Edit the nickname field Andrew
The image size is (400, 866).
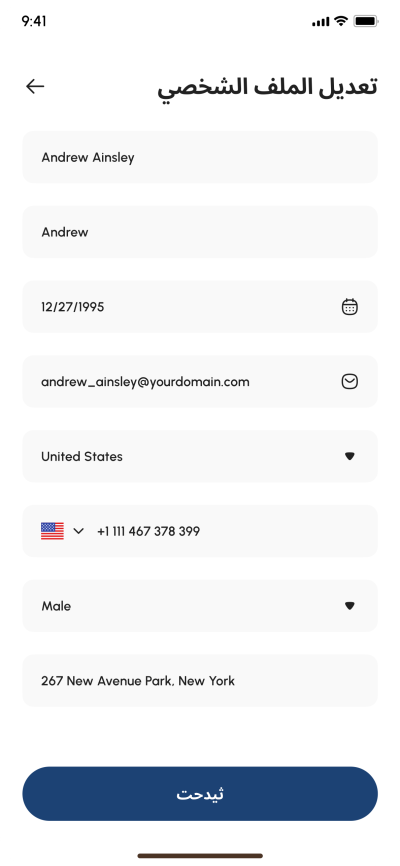coord(200,232)
